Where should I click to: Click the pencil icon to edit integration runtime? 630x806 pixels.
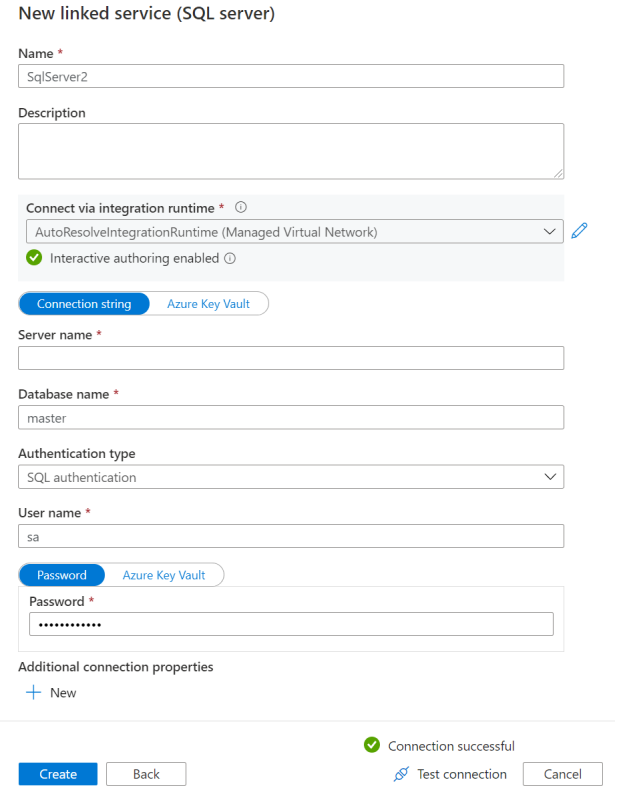pyautogui.click(x=579, y=231)
